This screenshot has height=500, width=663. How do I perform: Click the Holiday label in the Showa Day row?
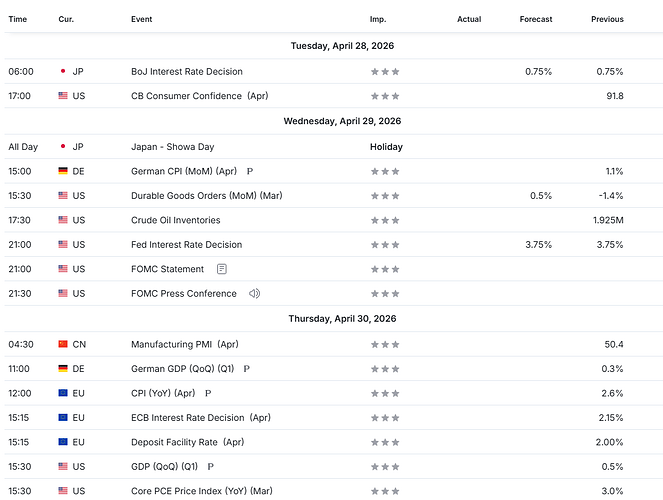pyautogui.click(x=386, y=147)
